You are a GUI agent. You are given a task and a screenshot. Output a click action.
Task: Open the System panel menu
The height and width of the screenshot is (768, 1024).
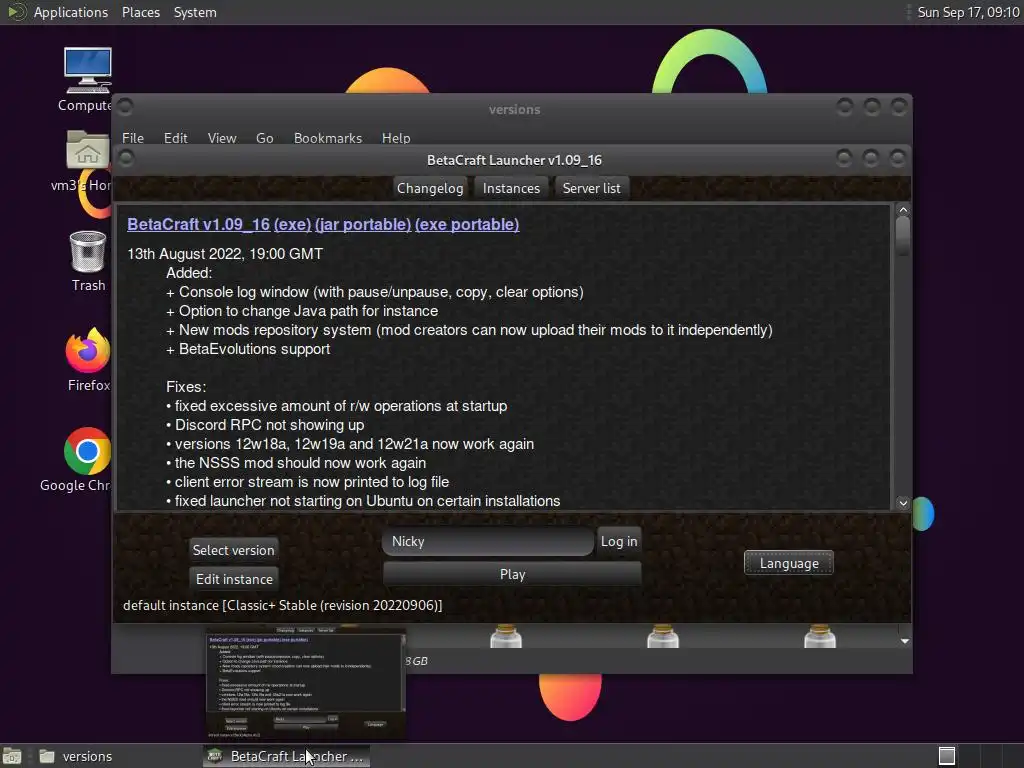(x=195, y=12)
